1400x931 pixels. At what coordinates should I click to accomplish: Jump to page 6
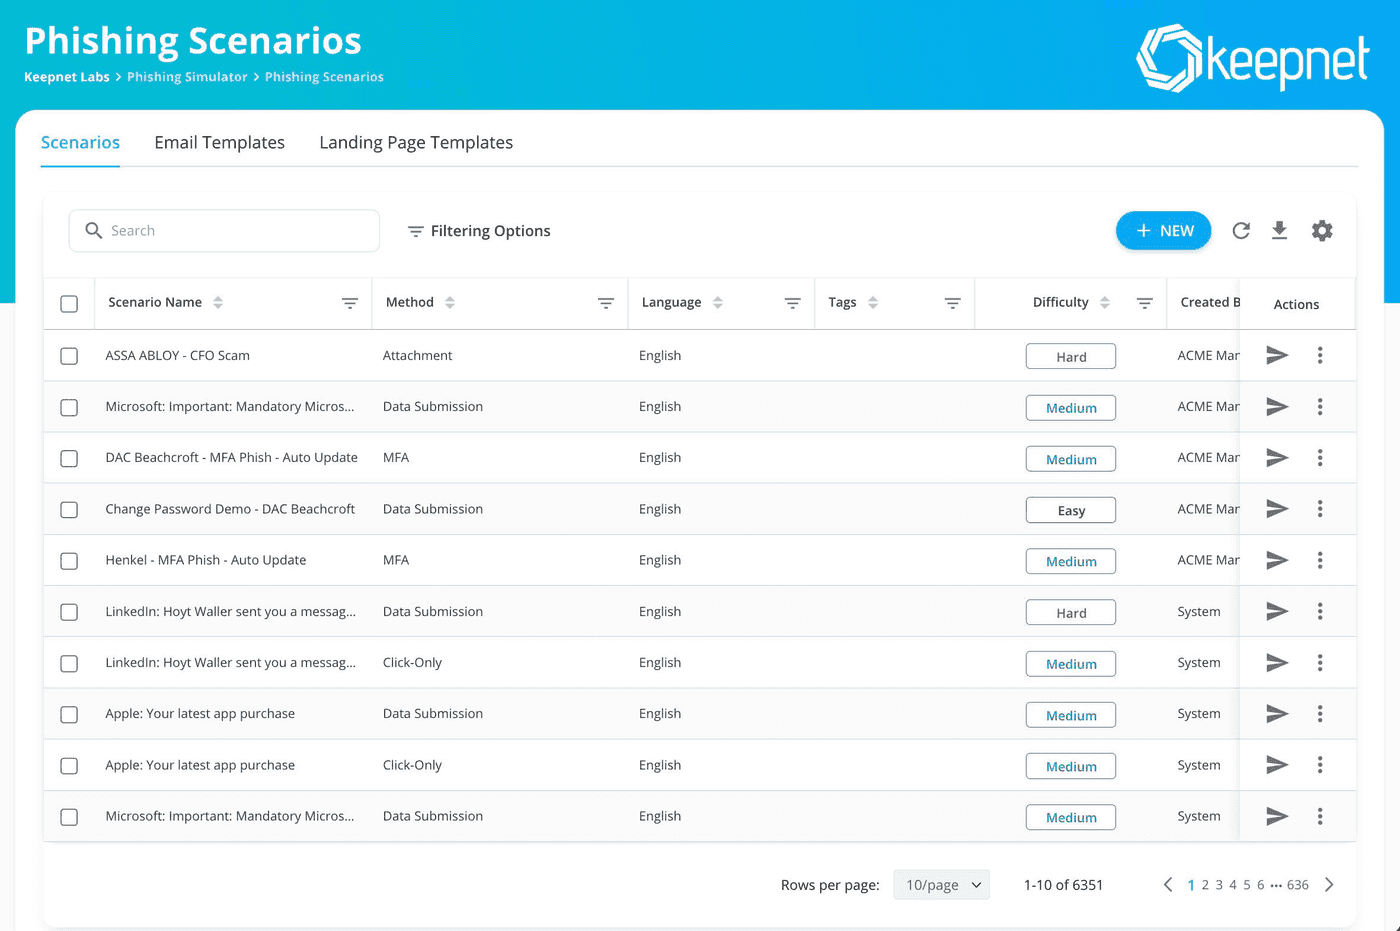pos(1261,885)
